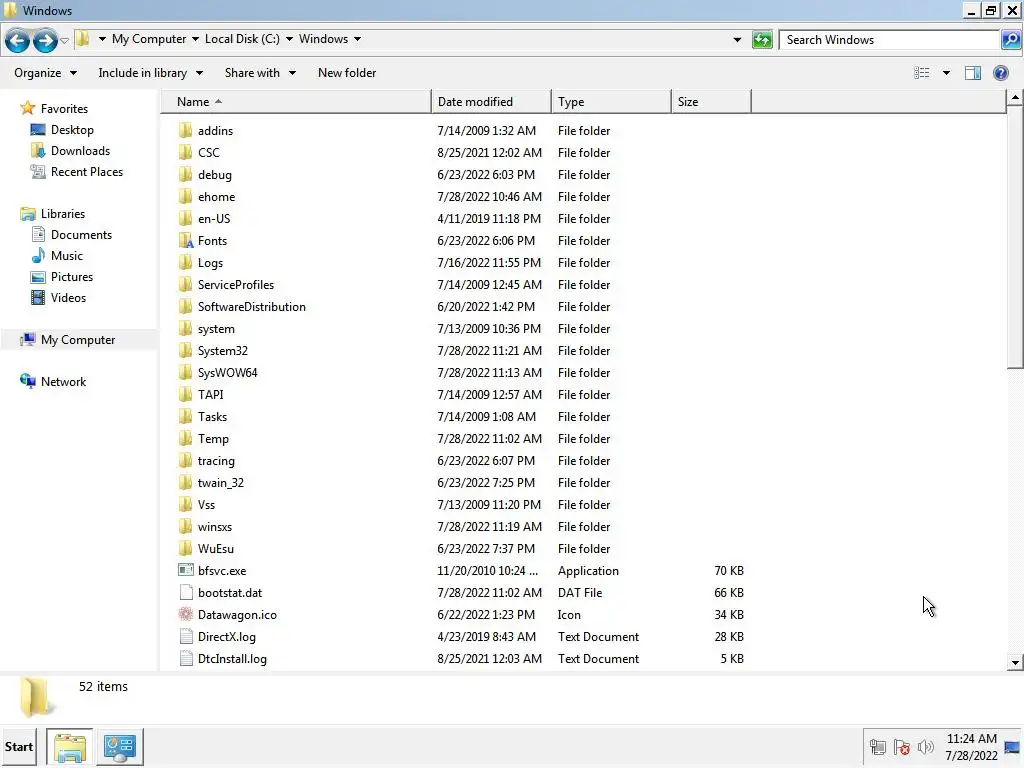
Task: Click the ServiceProfiles folder name
Action: [x=236, y=285]
